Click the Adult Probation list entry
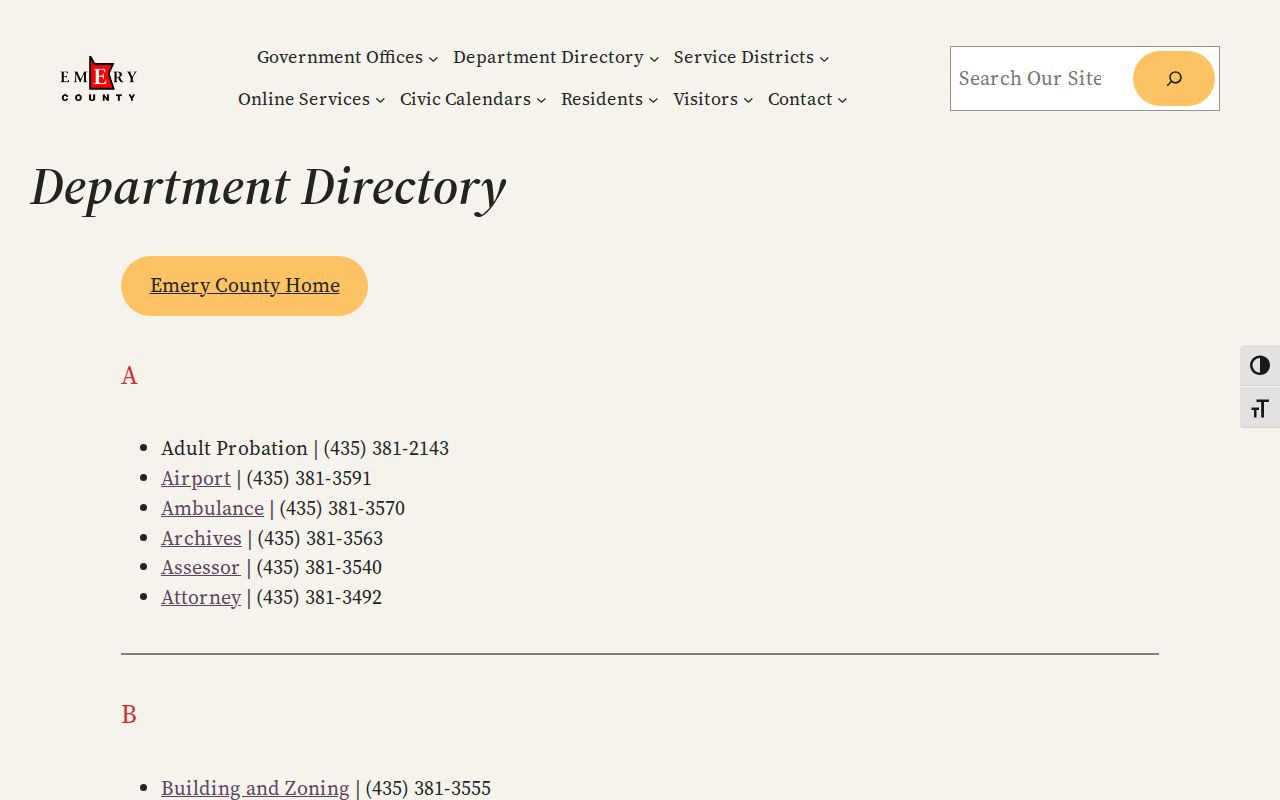This screenshot has width=1280, height=800. click(x=305, y=448)
